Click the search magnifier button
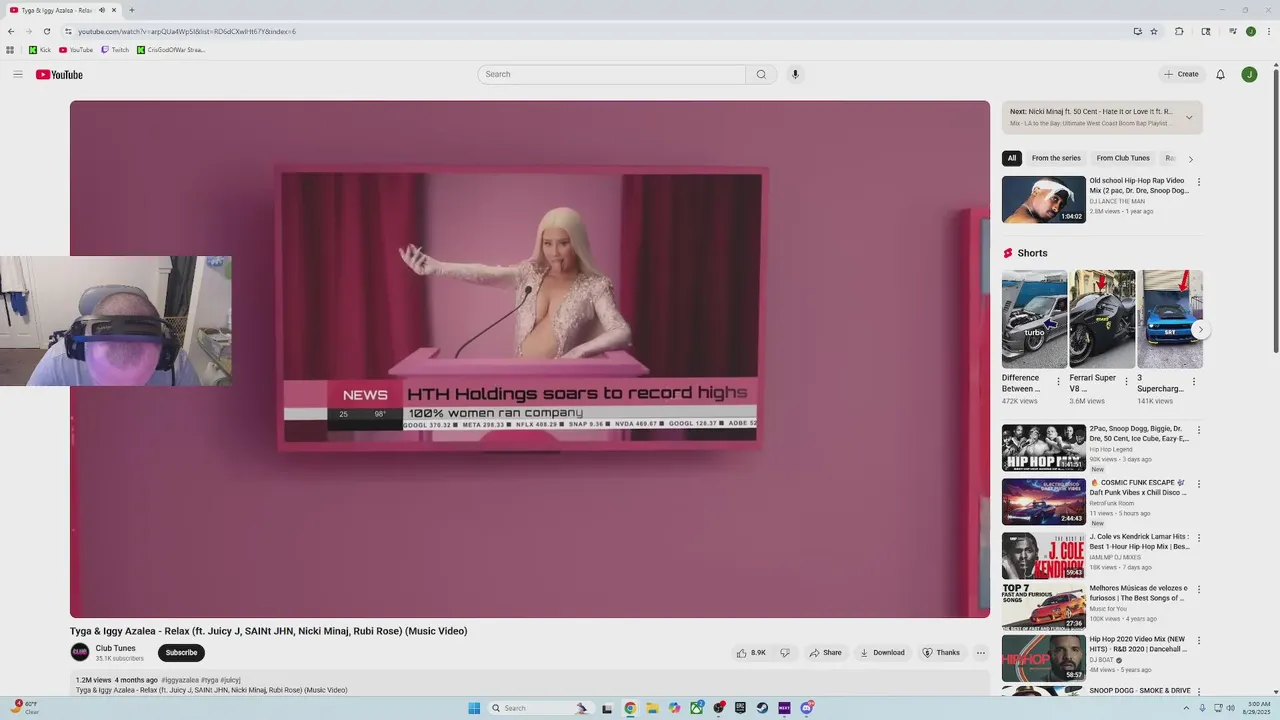This screenshot has width=1280, height=720. [761, 74]
